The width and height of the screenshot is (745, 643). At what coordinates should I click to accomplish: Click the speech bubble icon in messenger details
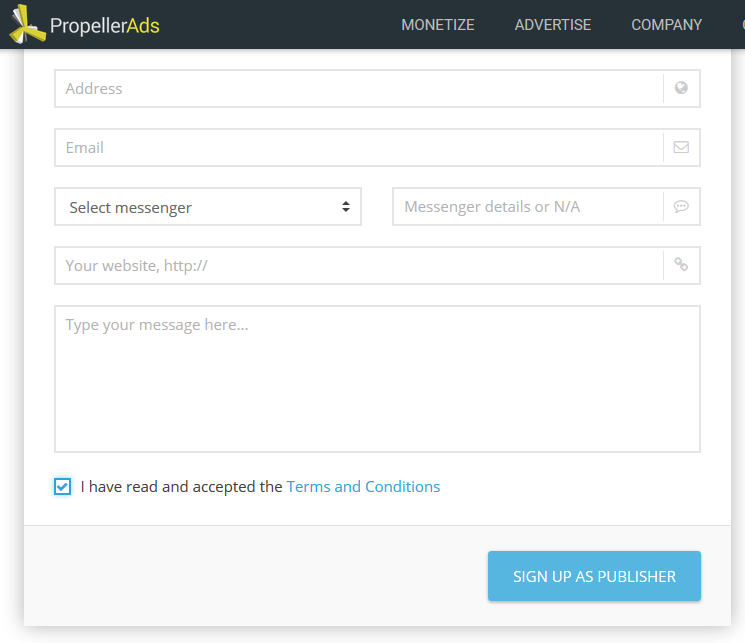pos(681,206)
